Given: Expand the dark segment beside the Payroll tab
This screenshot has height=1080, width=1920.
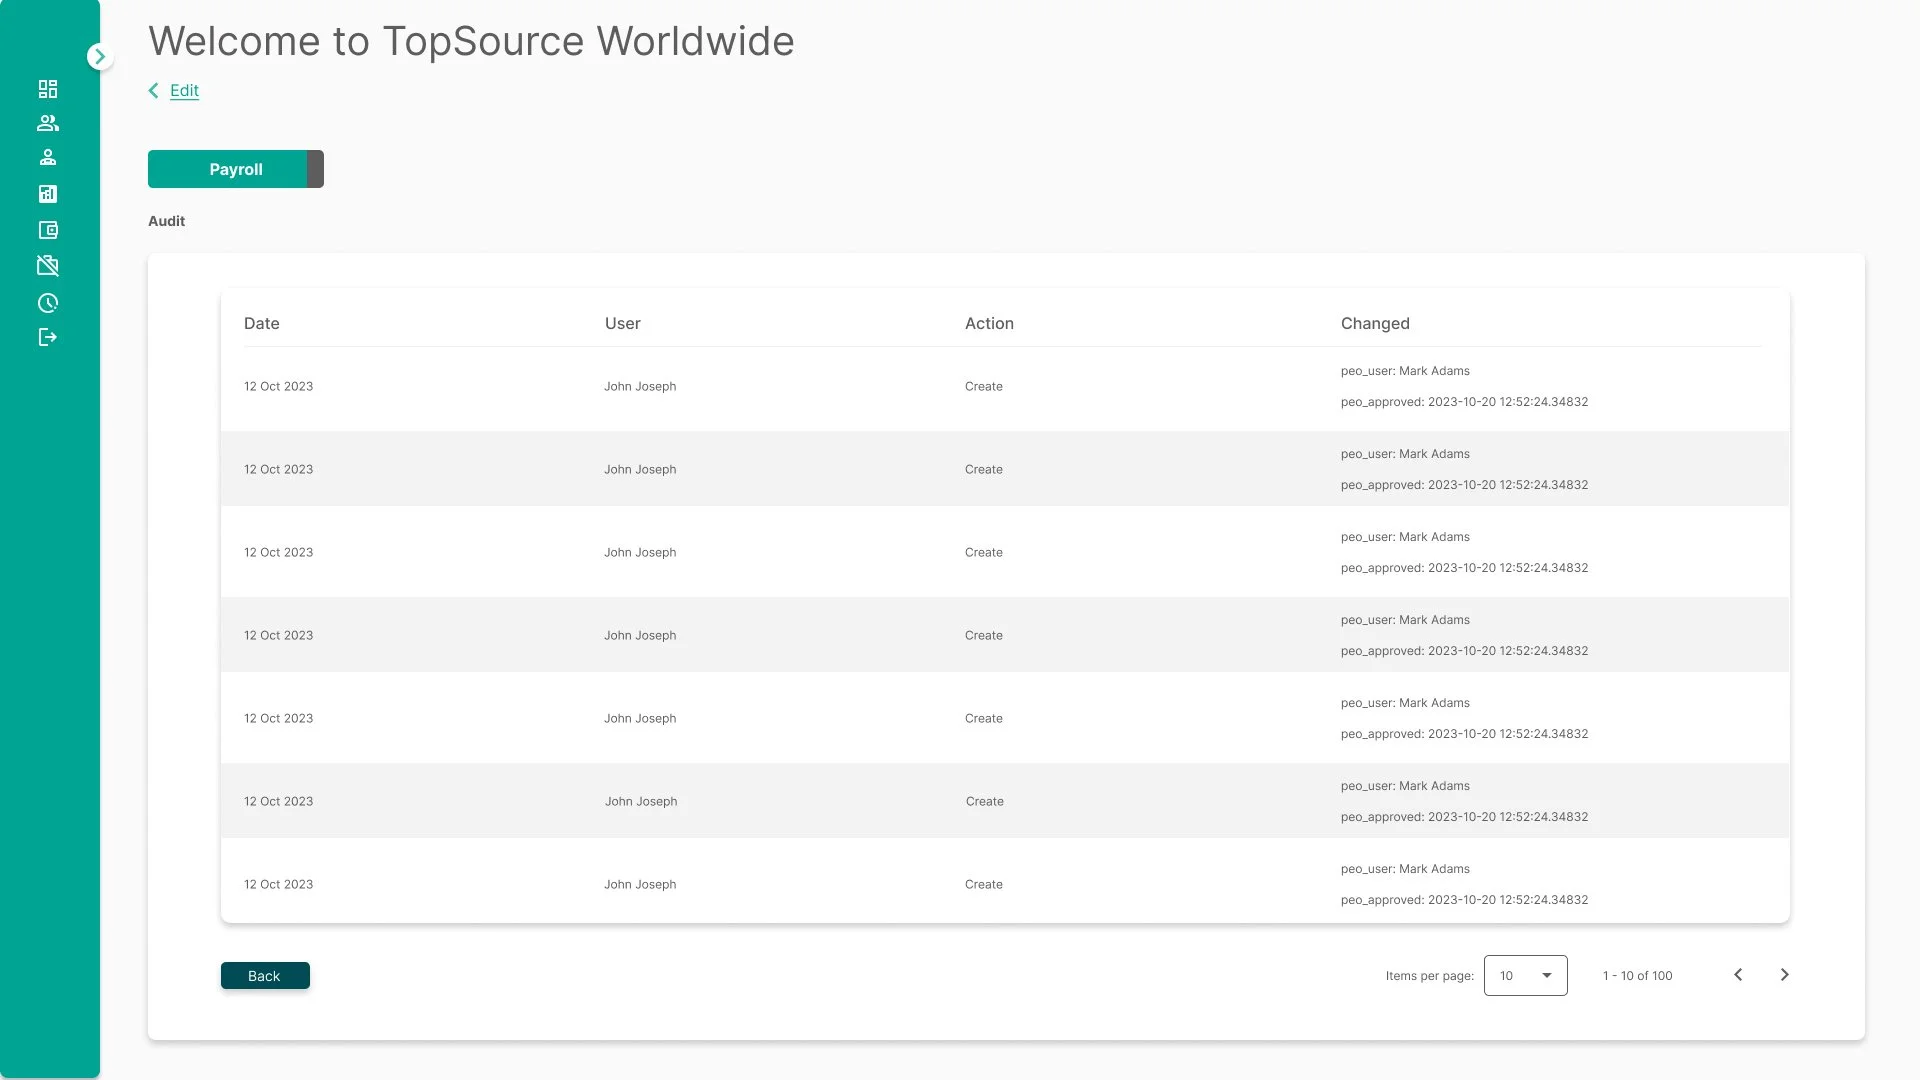Looking at the screenshot, I should coord(314,169).
